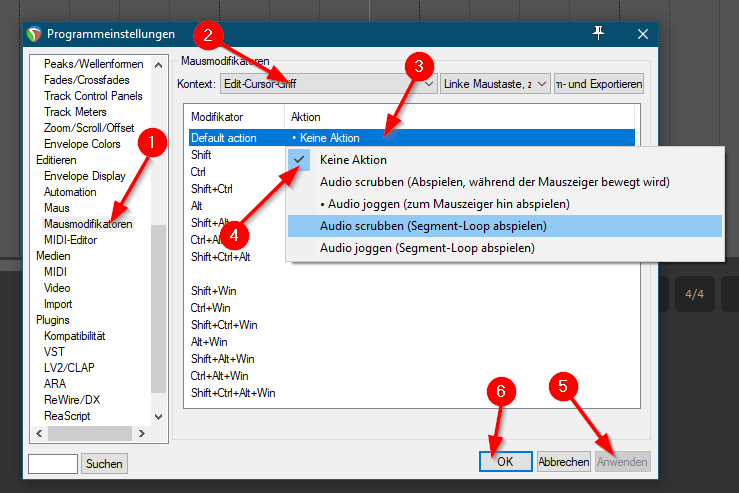Select Peaks/Wellenformen in the settings tree

(x=93, y=64)
